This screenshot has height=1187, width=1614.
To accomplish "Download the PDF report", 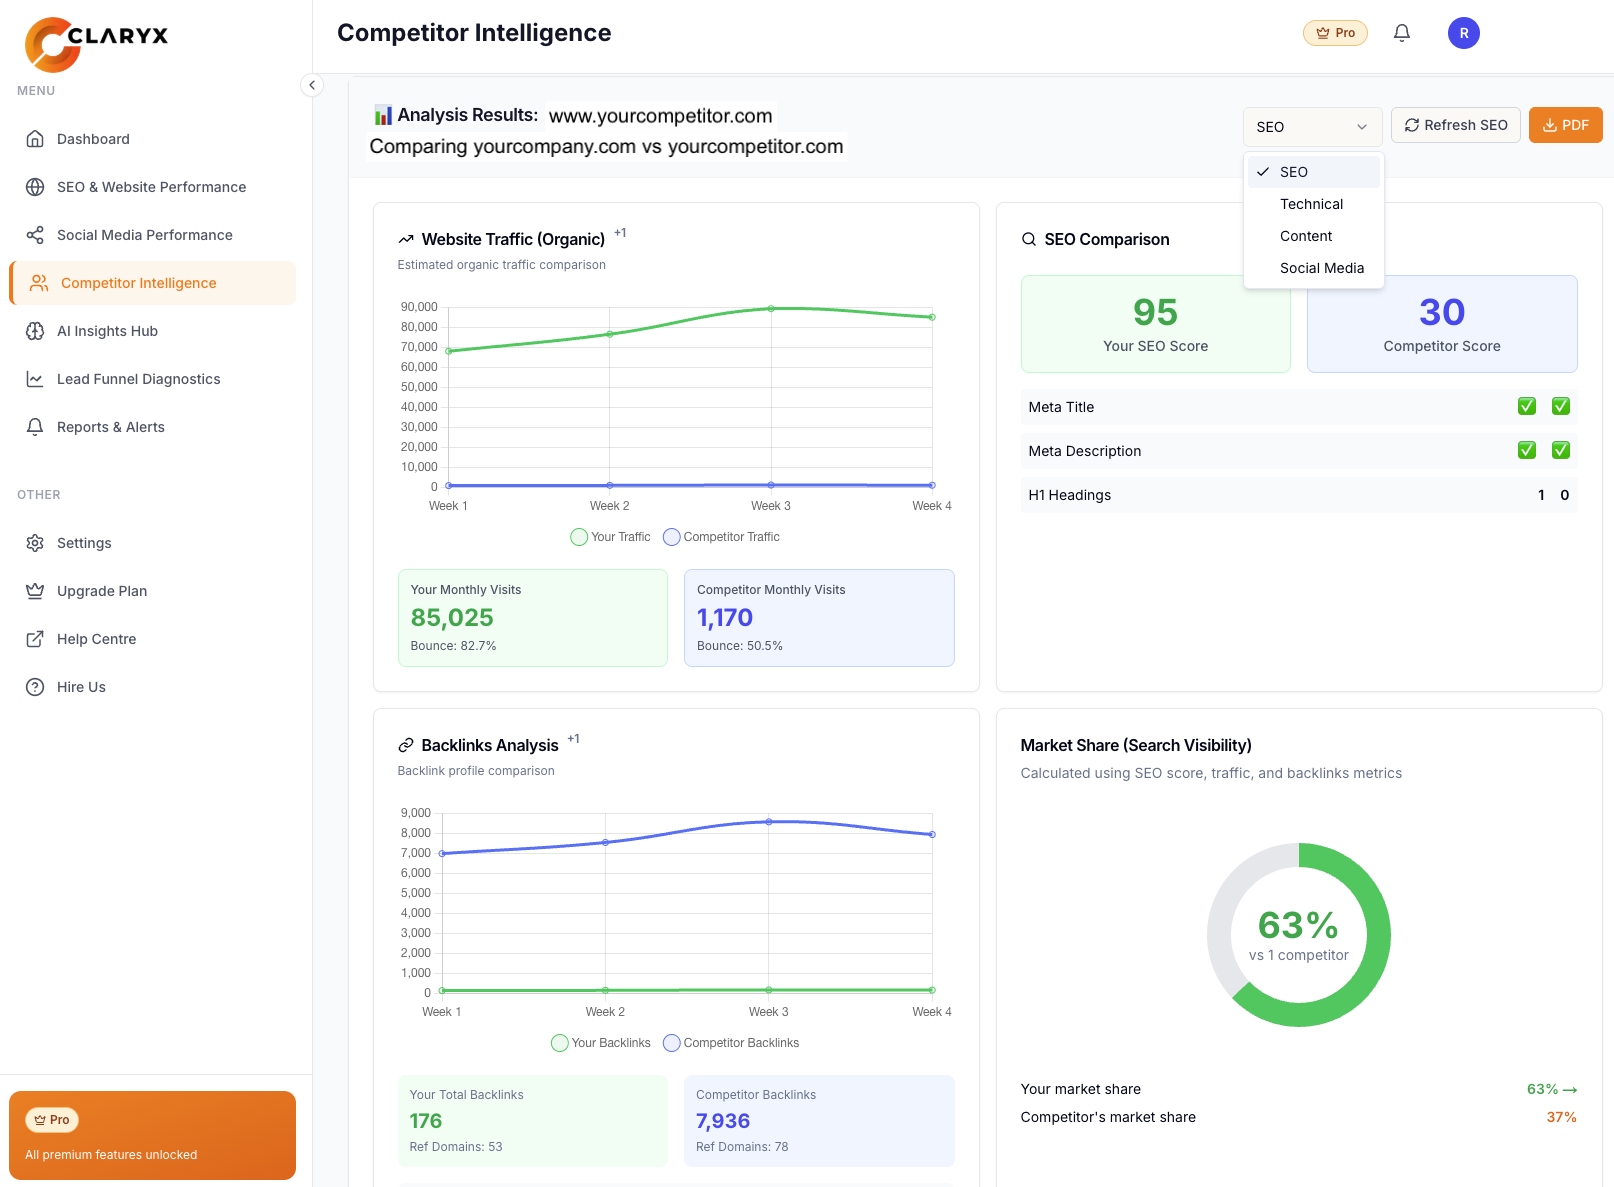I will [x=1565, y=125].
